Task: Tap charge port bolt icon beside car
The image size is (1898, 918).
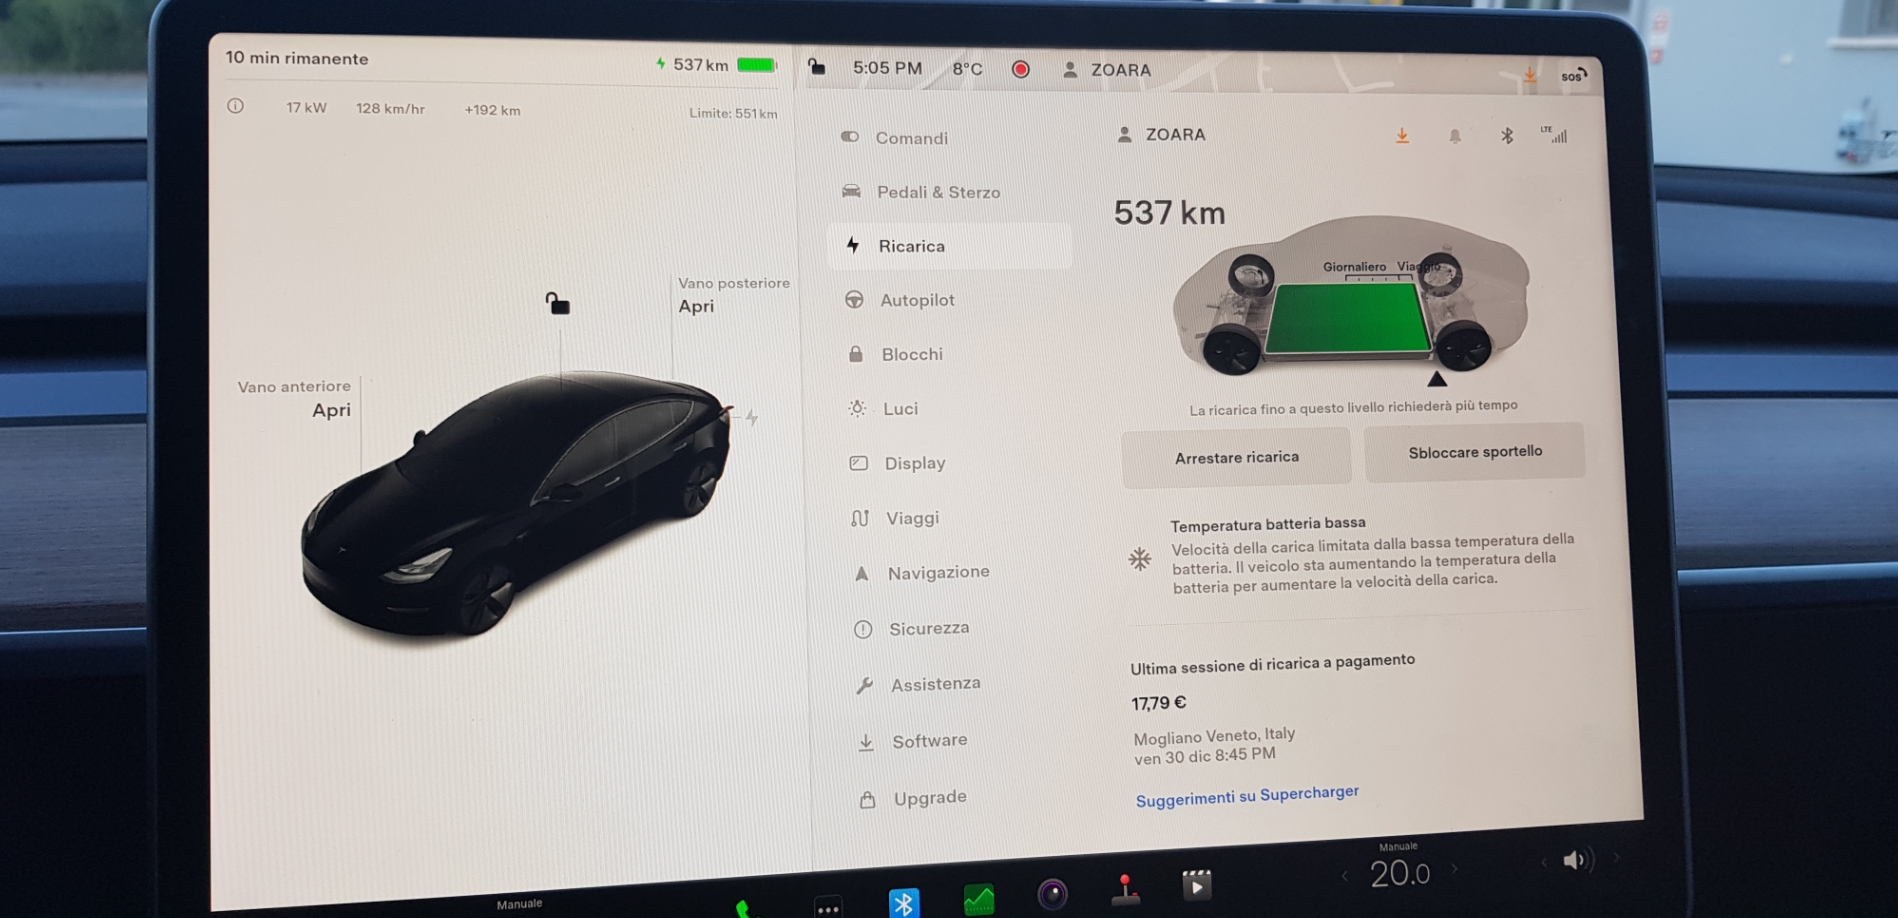Action: (751, 417)
